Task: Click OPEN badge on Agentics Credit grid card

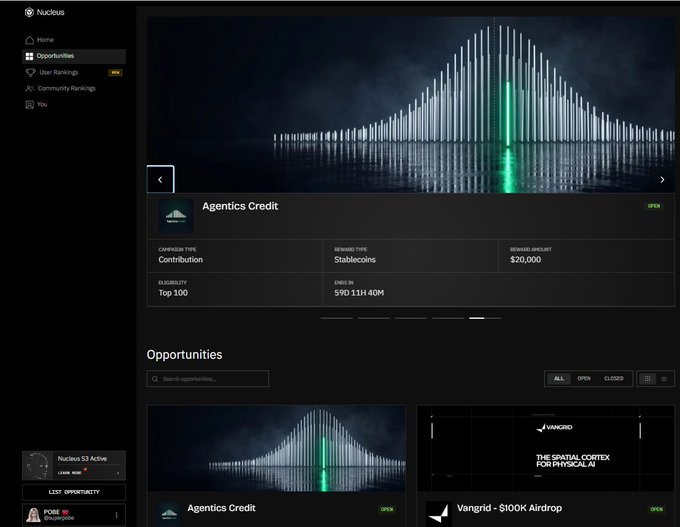Action: (387, 509)
